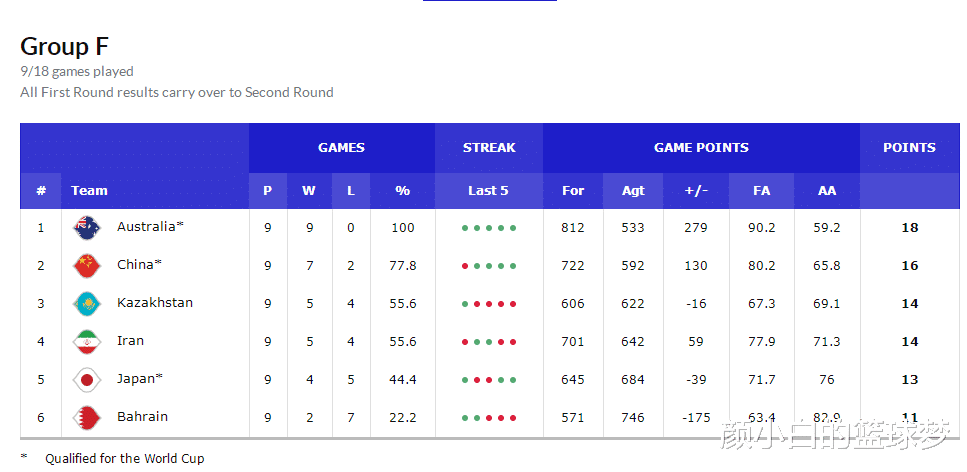Click the China flag icon

point(87,266)
